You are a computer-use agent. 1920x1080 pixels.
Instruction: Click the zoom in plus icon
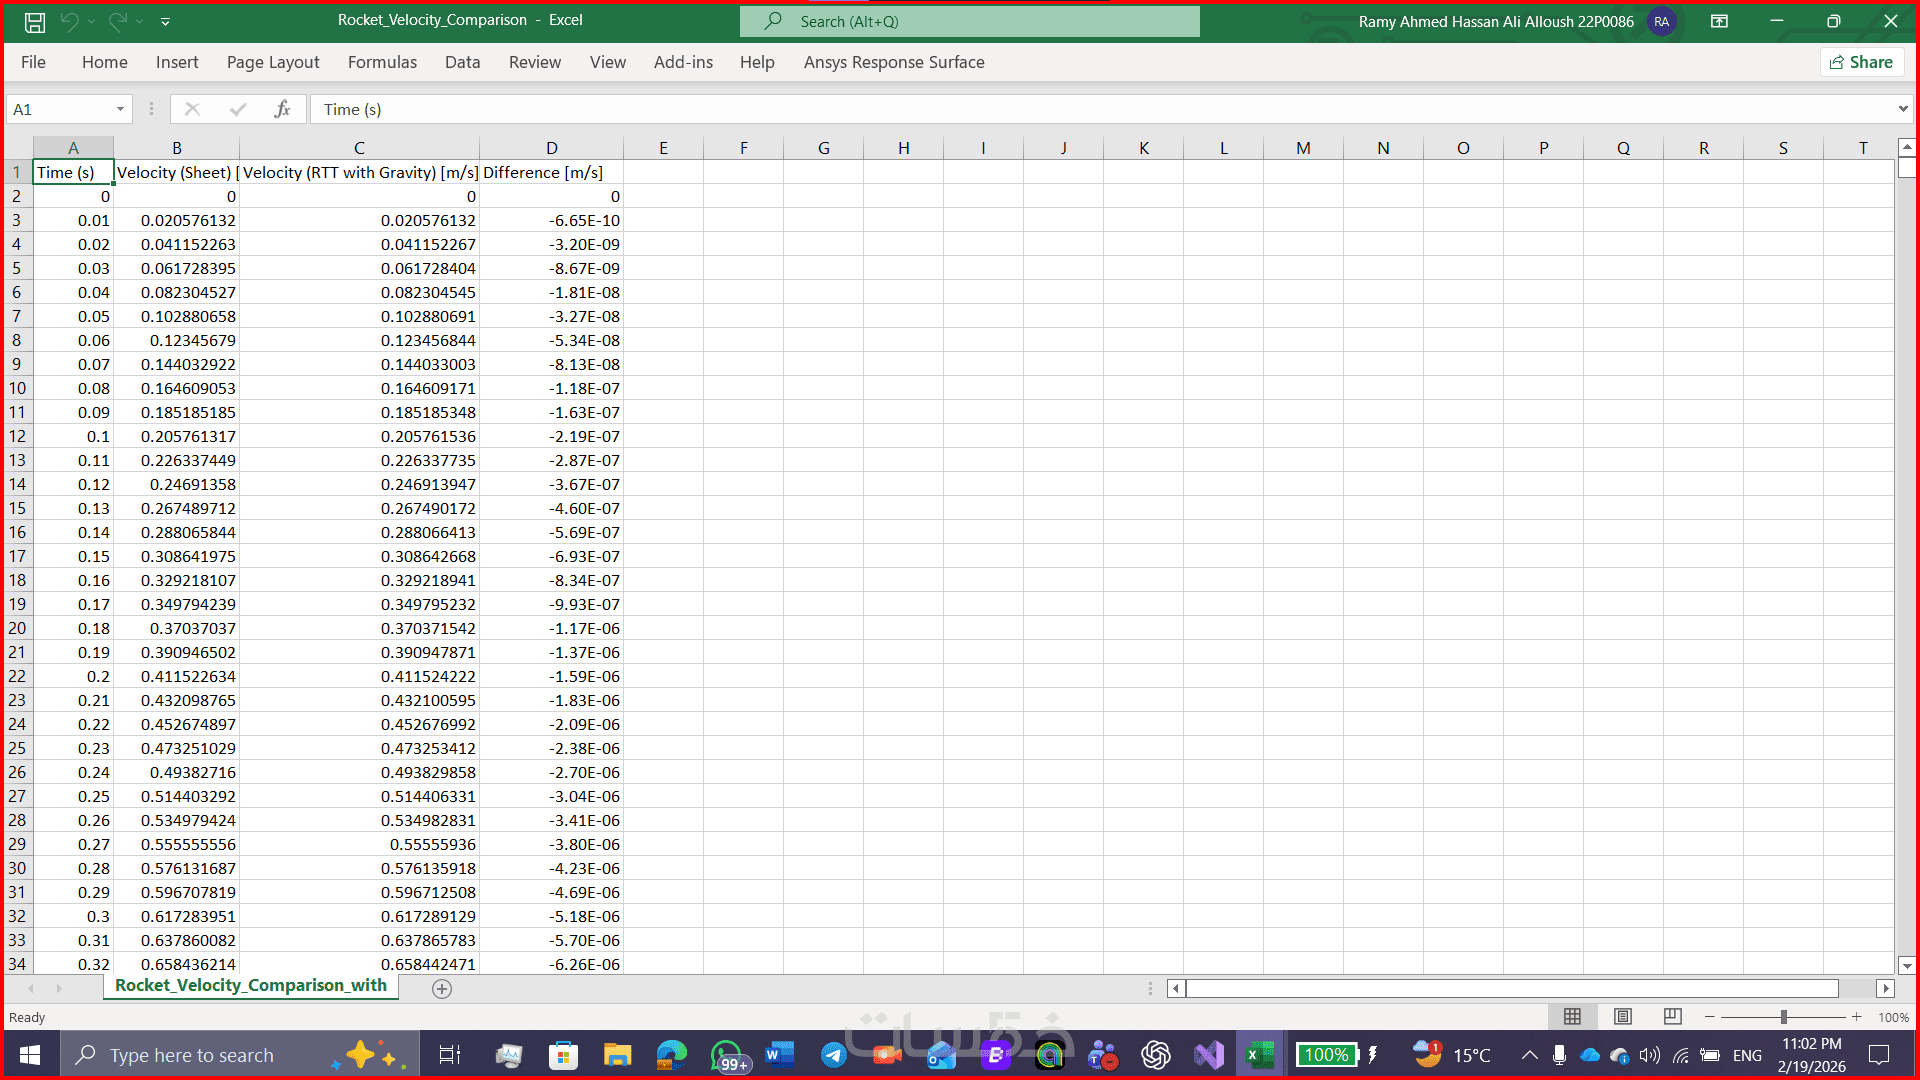1856,1016
